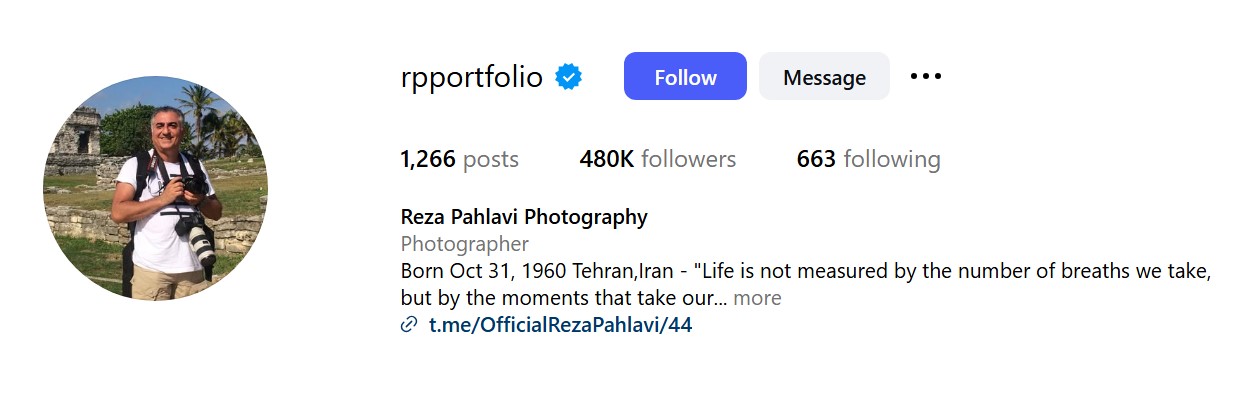Open the rpportfolio profile picture
This screenshot has width=1238, height=409.
tap(155, 188)
